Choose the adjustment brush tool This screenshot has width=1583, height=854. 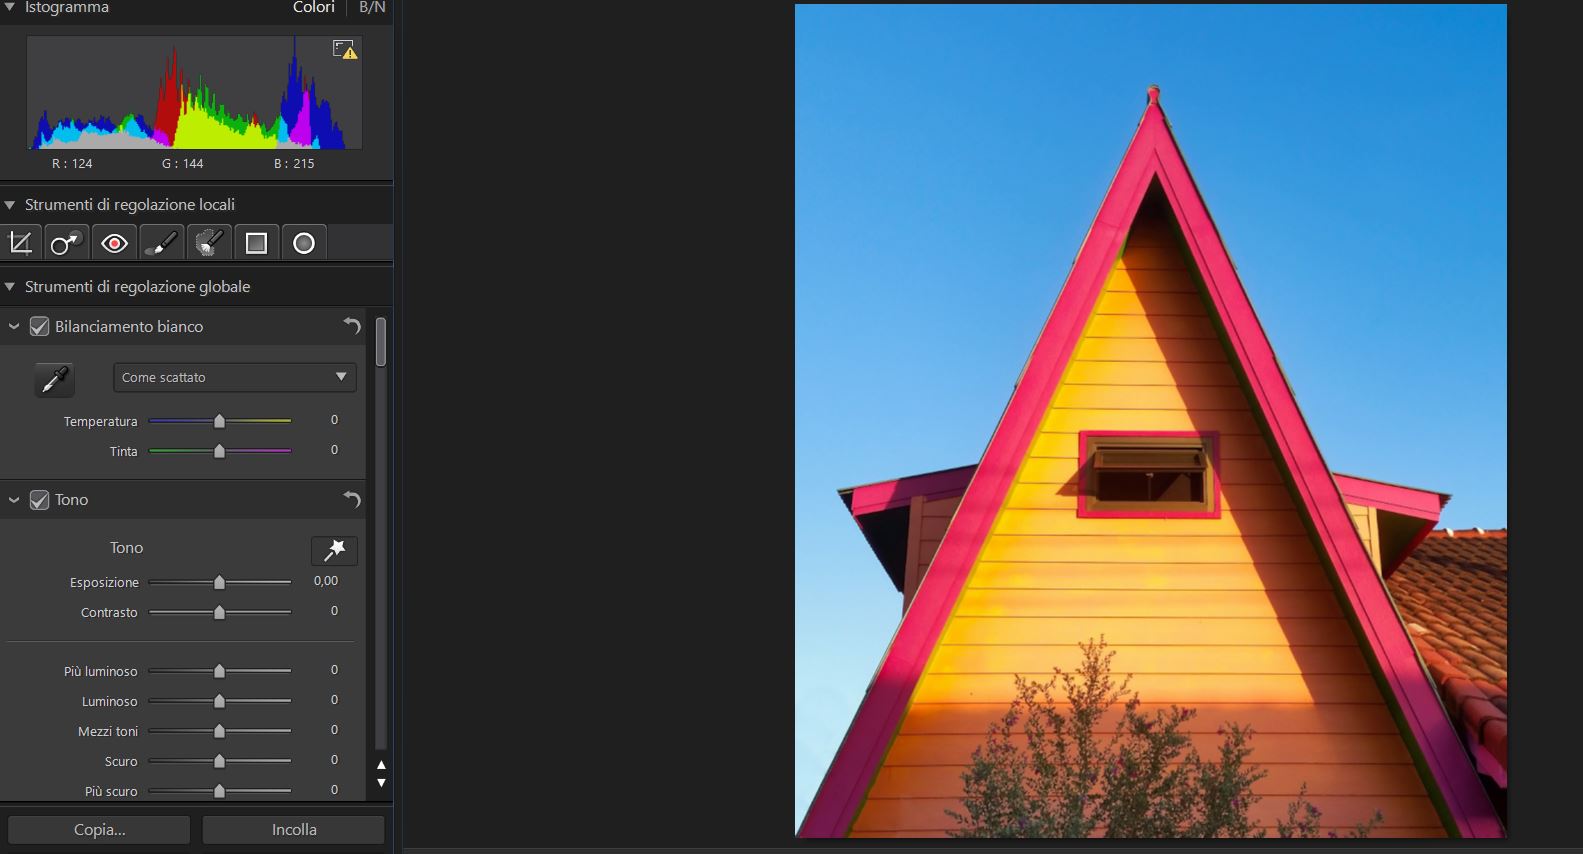pyautogui.click(x=161, y=243)
